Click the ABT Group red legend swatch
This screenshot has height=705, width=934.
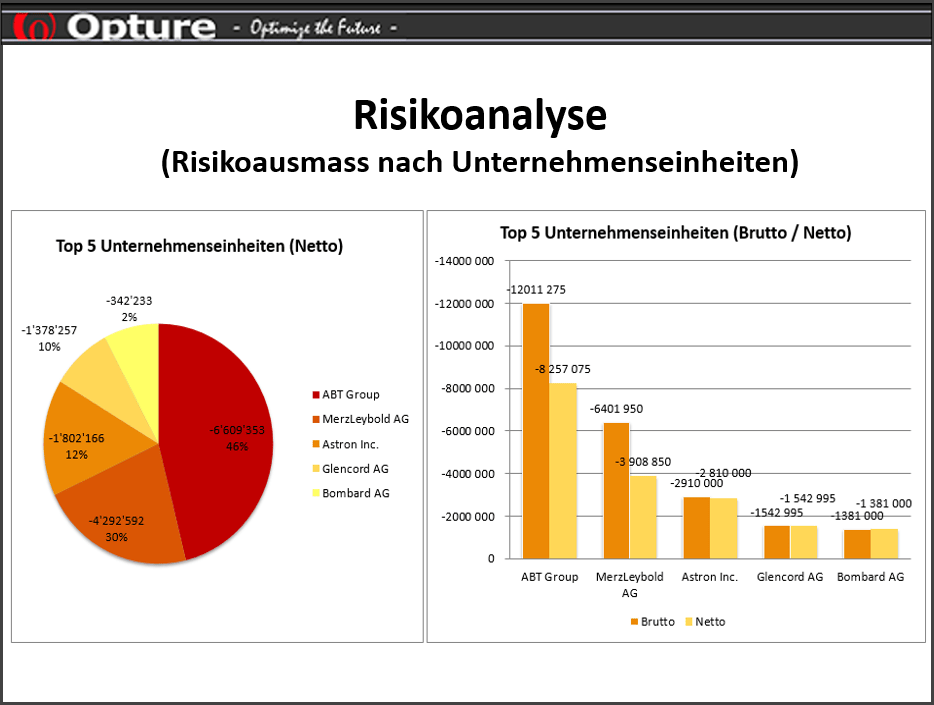(x=315, y=394)
